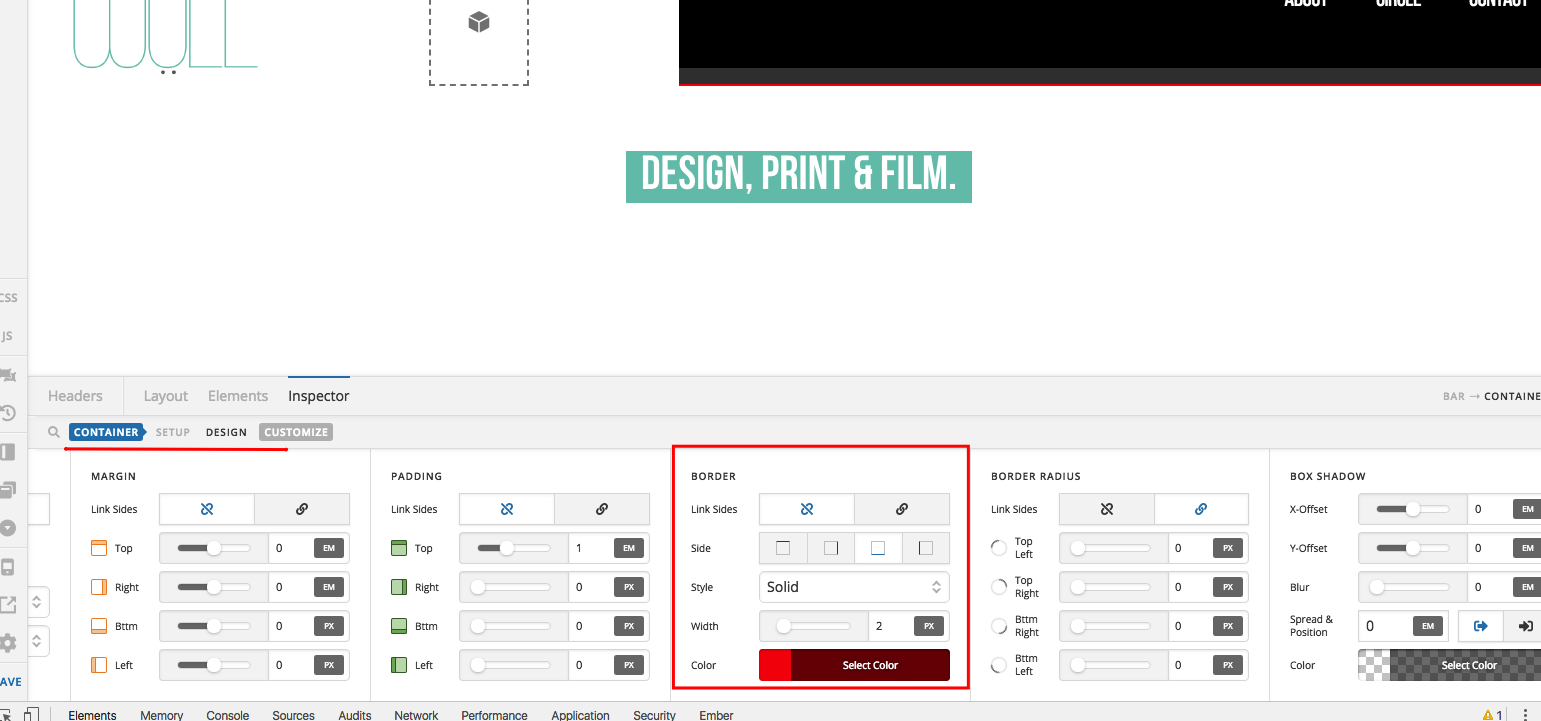Select the top side border icon

point(783,548)
